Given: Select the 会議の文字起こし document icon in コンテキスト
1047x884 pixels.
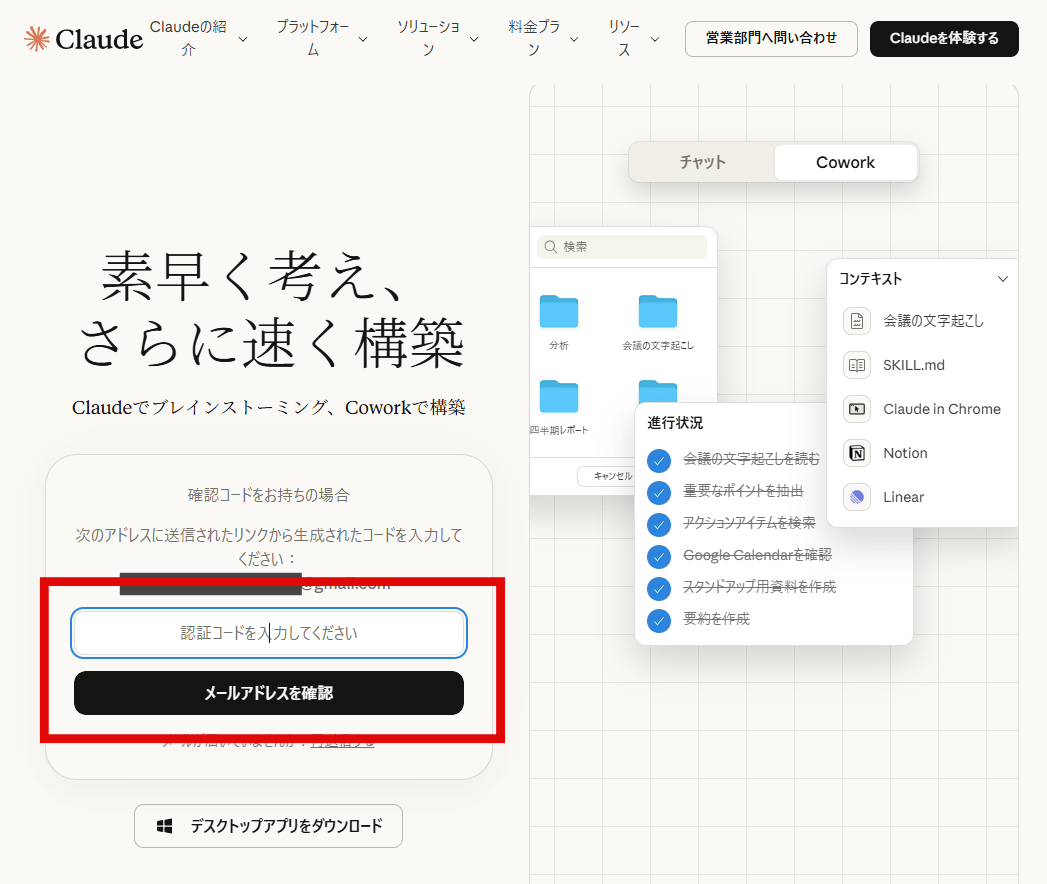Looking at the screenshot, I should [x=856, y=321].
